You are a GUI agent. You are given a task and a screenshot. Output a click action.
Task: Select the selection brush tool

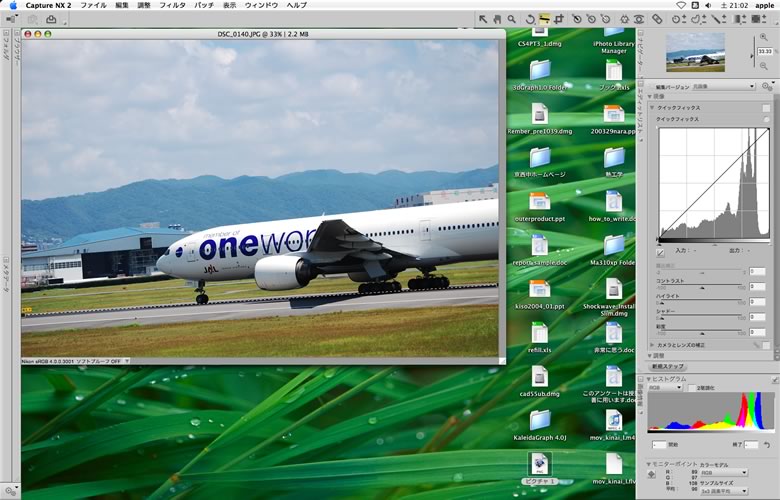718,19
